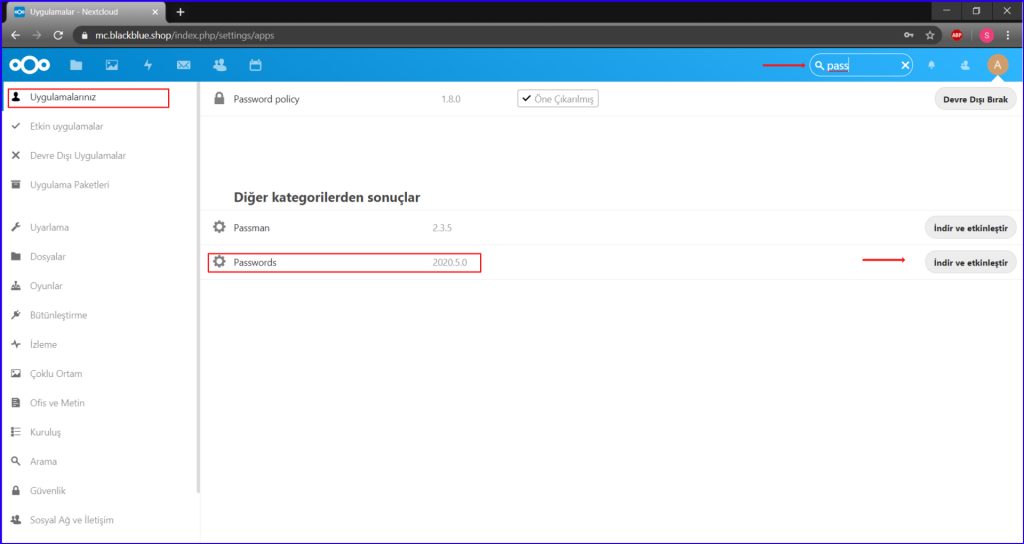Bookmark the page with star icon

(x=930, y=35)
